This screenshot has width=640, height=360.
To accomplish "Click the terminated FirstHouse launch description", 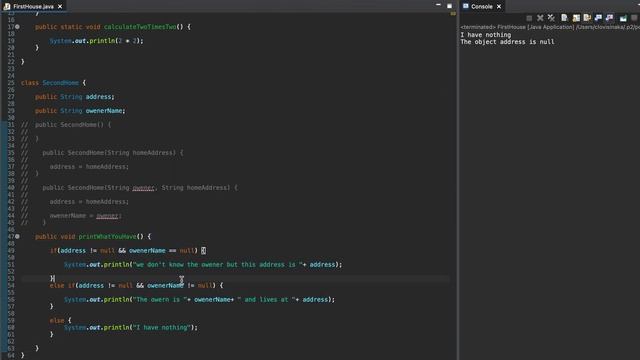I will 550,27.
